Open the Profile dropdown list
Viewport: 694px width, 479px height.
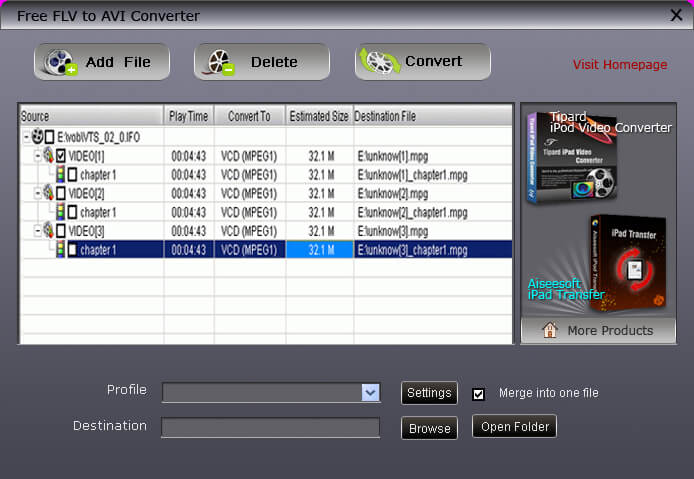click(x=370, y=393)
